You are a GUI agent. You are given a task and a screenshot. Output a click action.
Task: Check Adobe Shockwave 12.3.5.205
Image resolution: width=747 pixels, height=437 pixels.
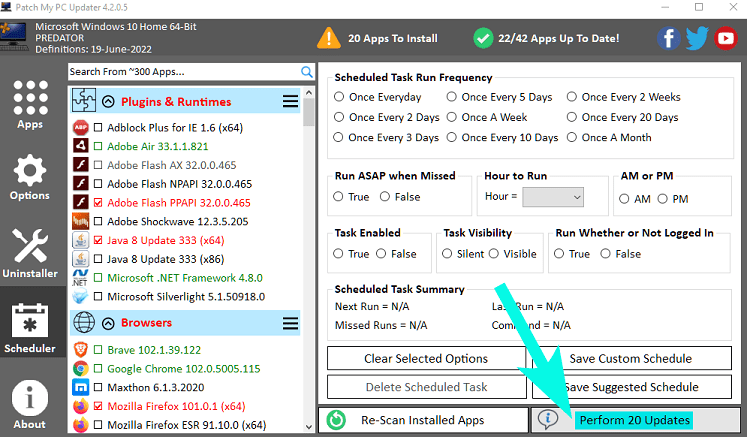(x=98, y=221)
